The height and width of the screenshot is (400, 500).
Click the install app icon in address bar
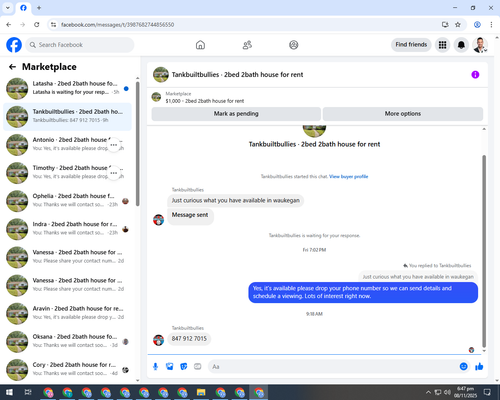pyautogui.click(x=445, y=25)
